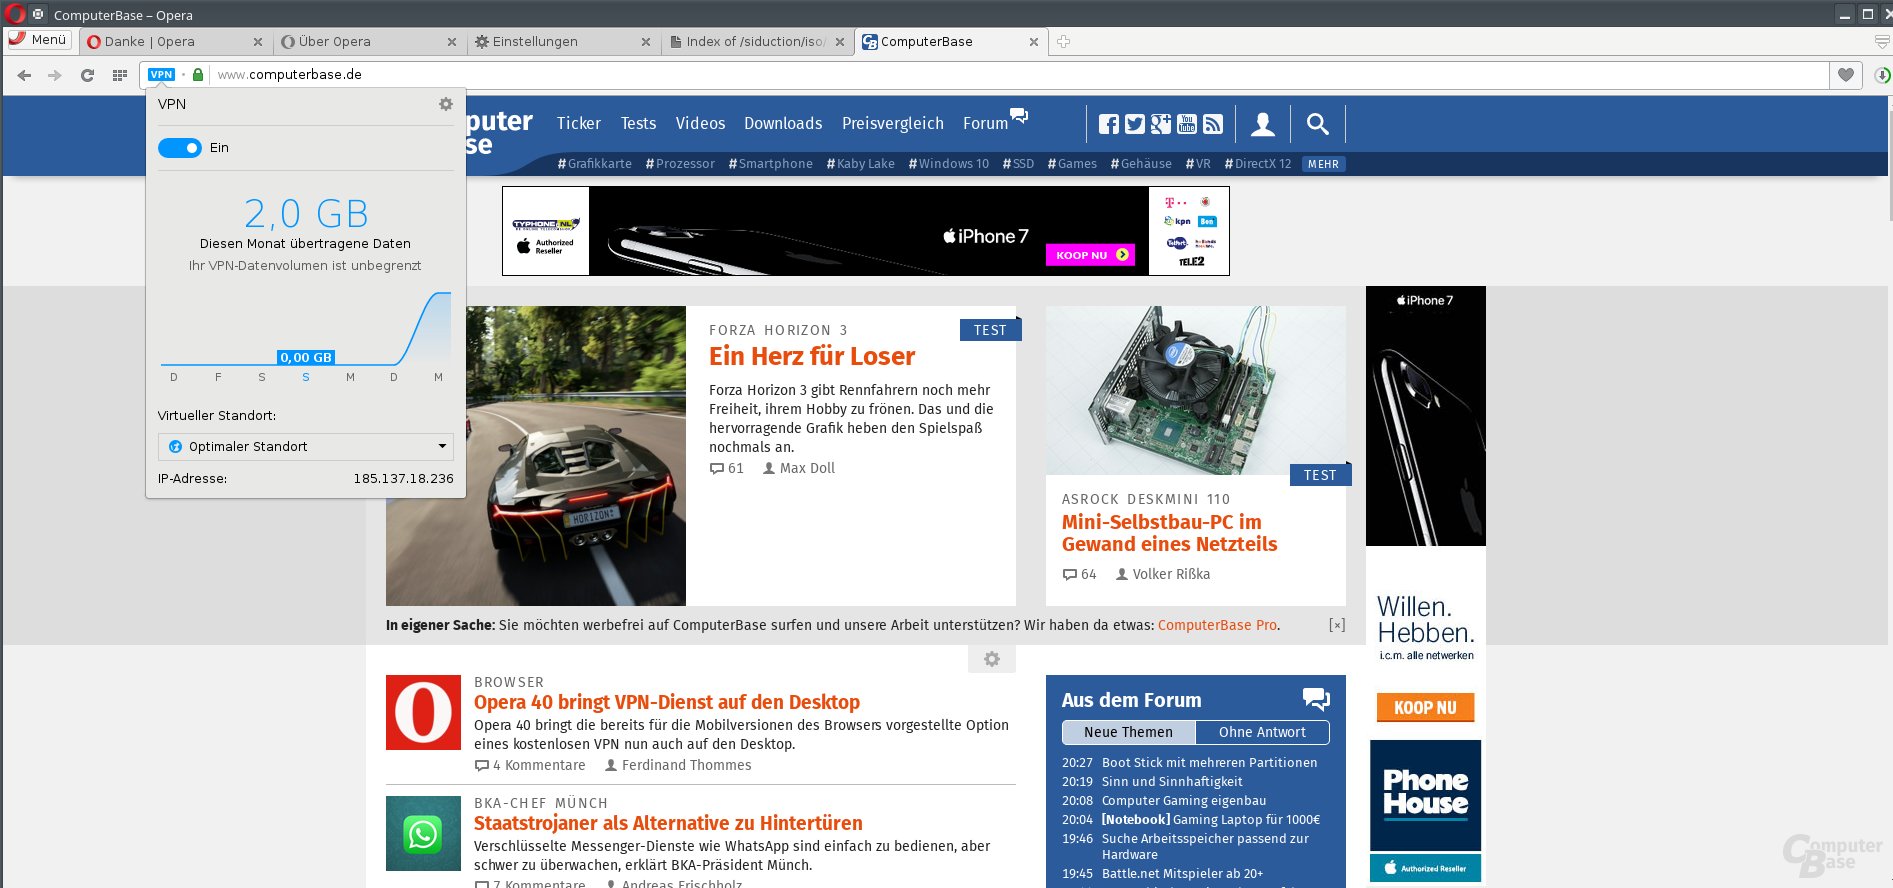Turn off the VPN Ein switch
Screen dimensions: 1893x888
[x=180, y=148]
